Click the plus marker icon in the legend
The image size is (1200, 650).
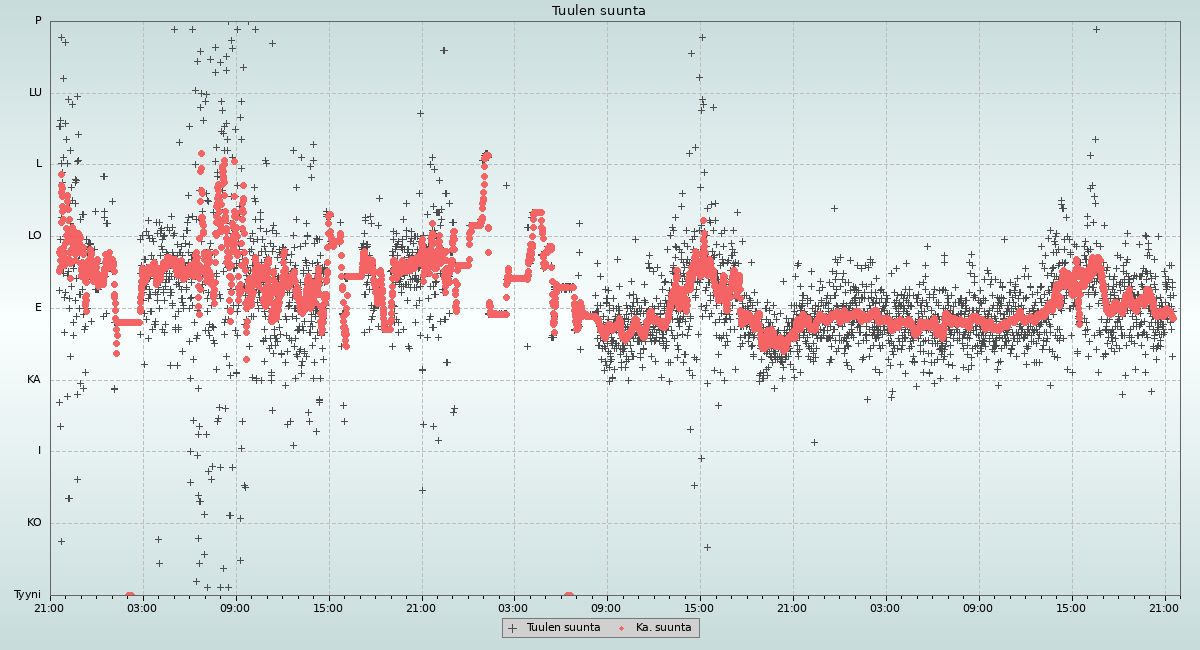(513, 628)
